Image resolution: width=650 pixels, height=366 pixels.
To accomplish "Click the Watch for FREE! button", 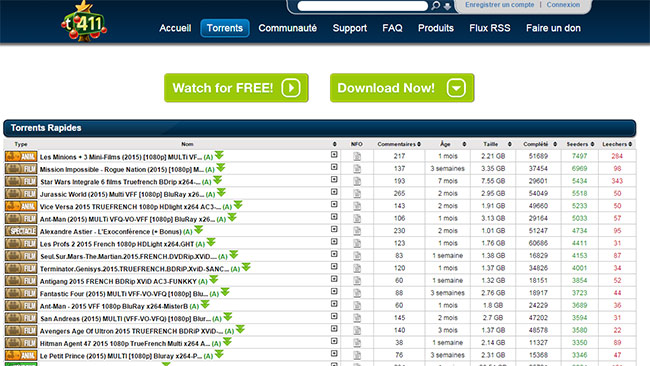I will [x=236, y=88].
